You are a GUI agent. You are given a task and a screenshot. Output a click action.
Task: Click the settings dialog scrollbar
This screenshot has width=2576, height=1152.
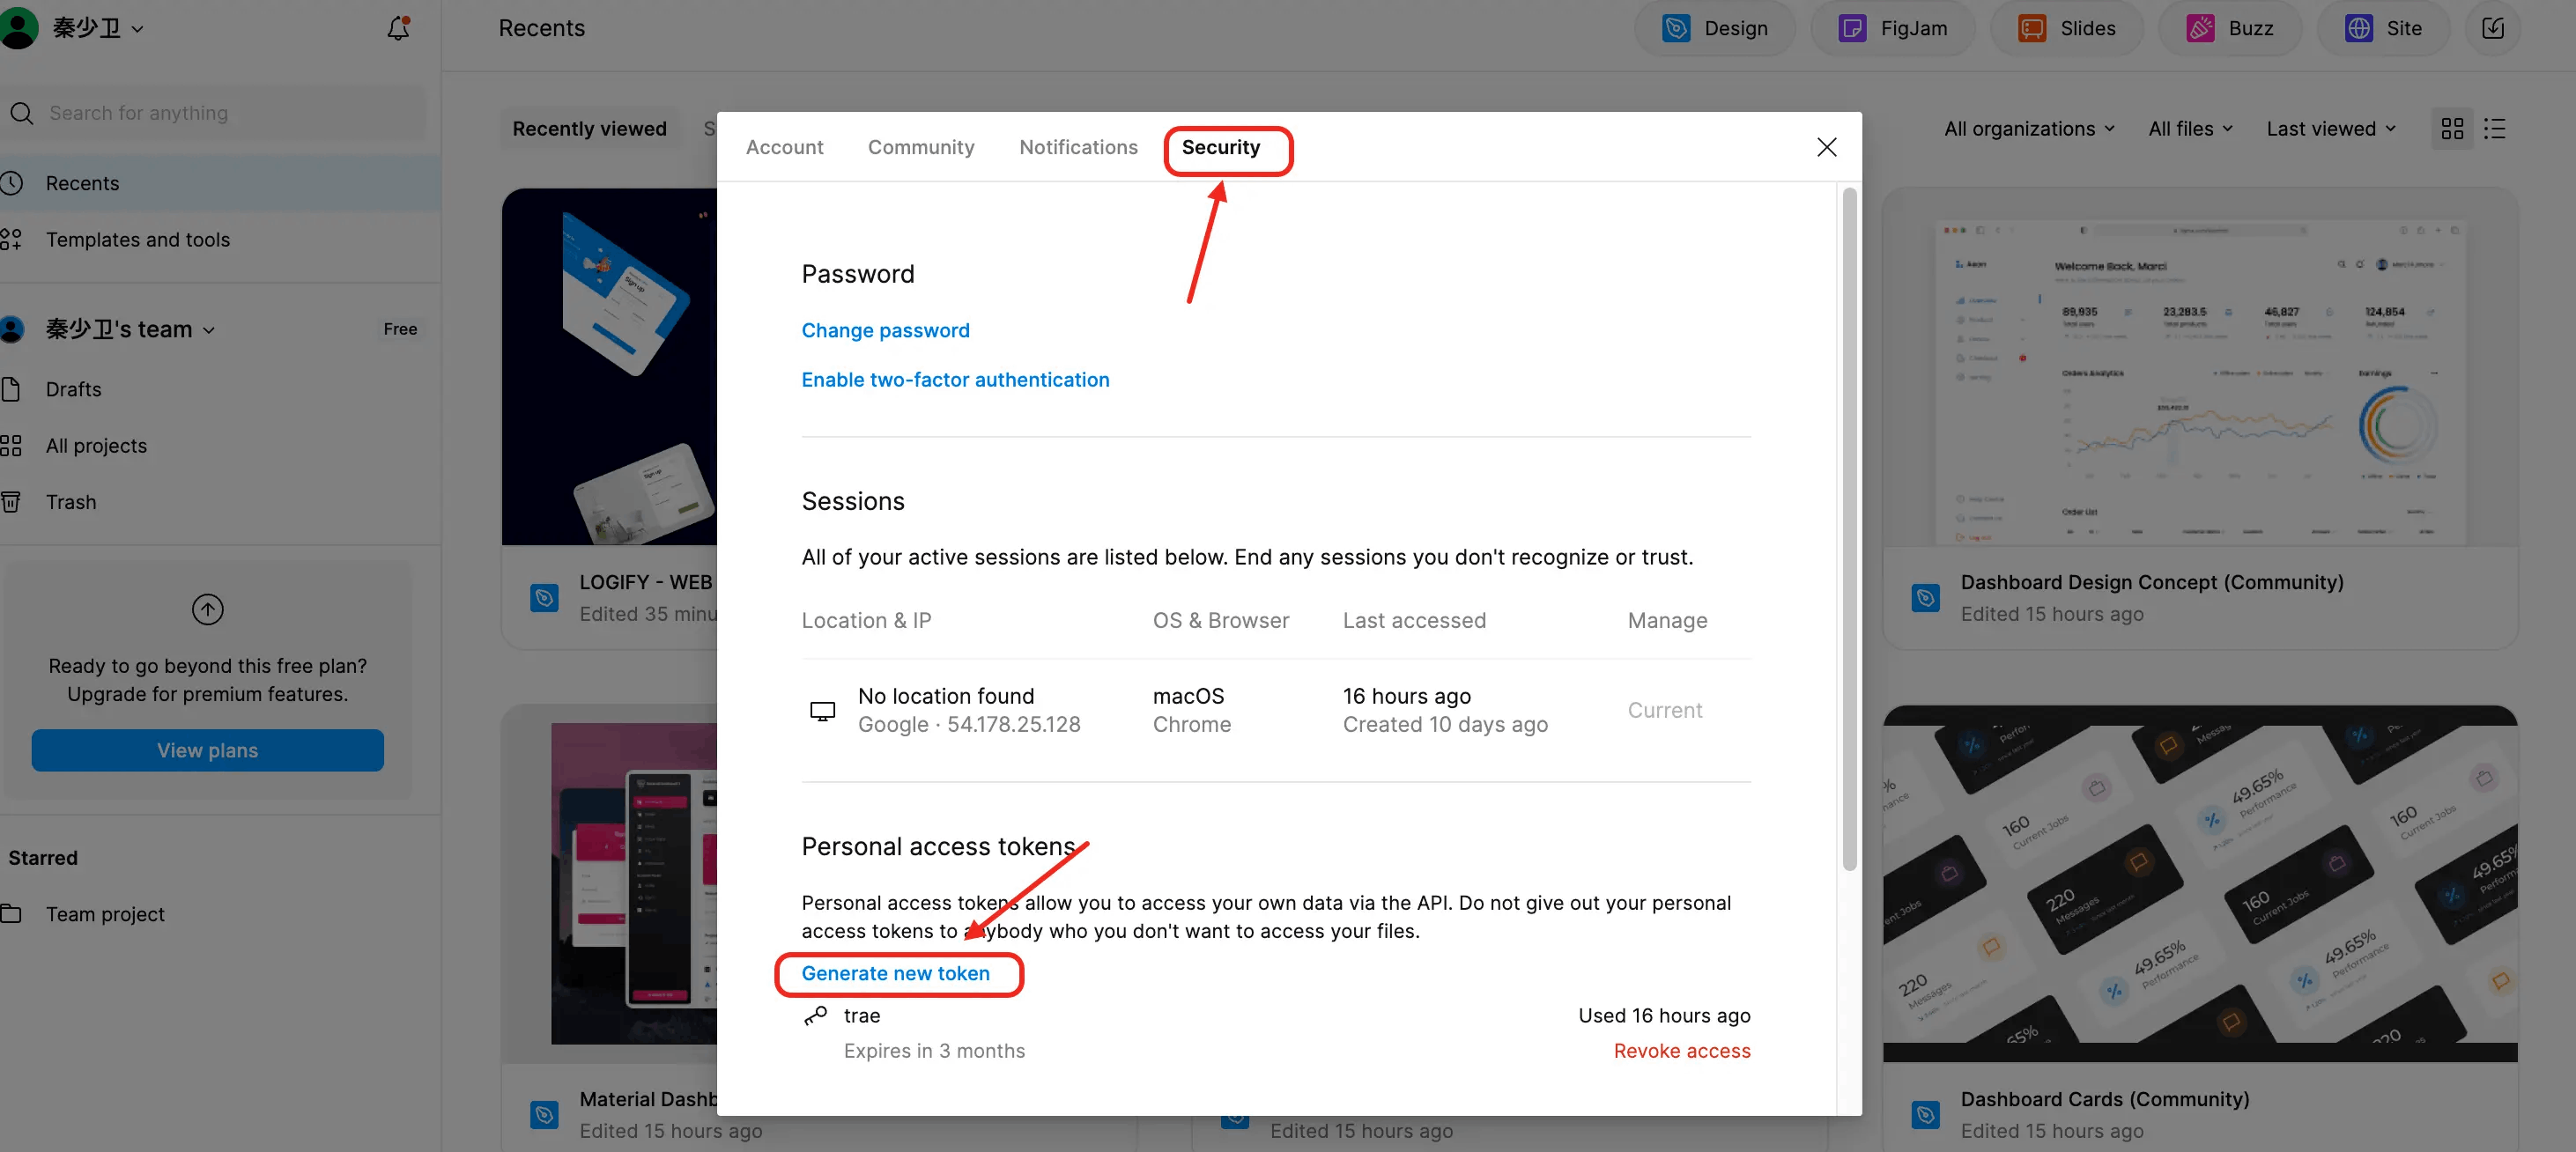pyautogui.click(x=1849, y=528)
